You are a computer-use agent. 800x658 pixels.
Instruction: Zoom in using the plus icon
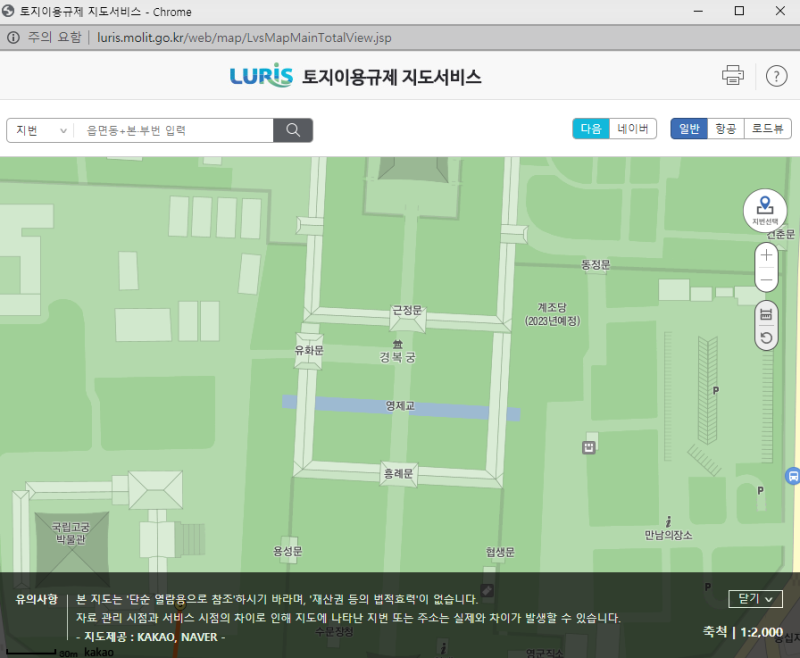765,256
